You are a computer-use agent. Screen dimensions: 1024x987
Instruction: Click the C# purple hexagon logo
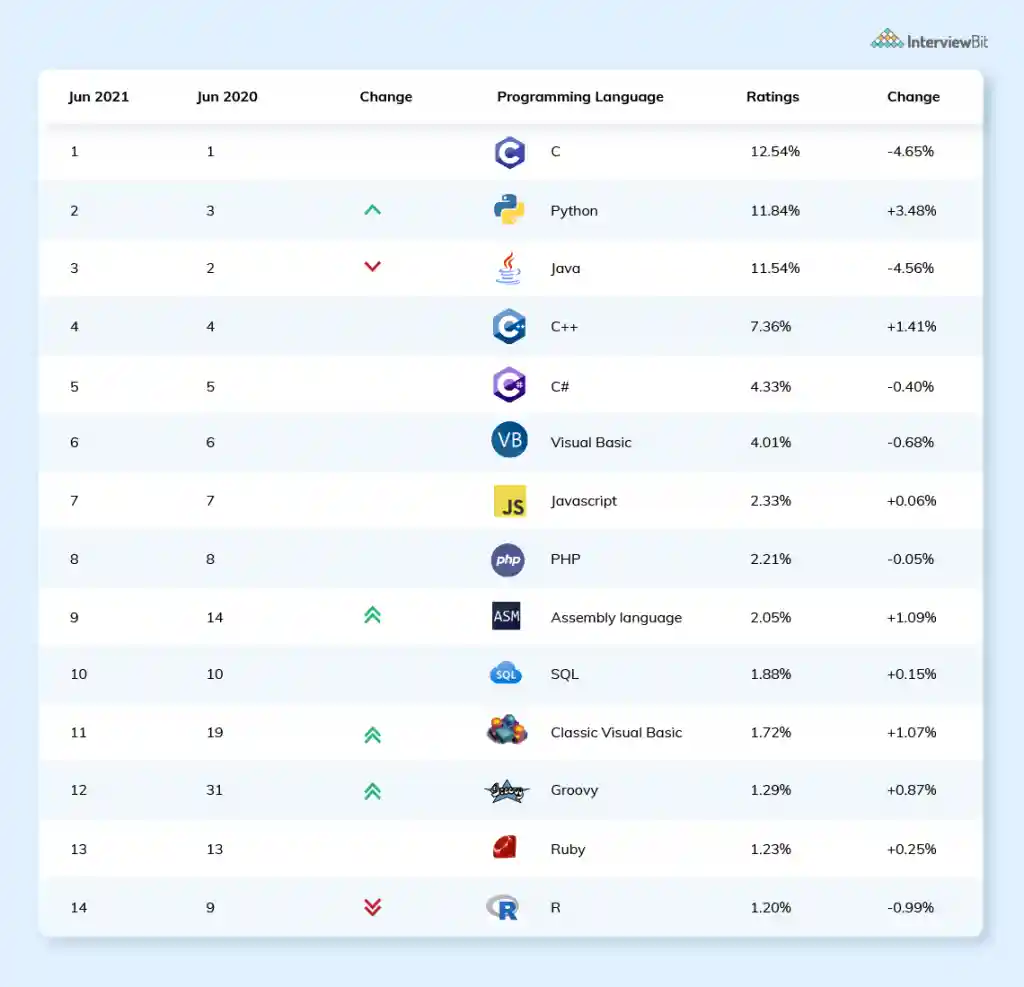[509, 385]
